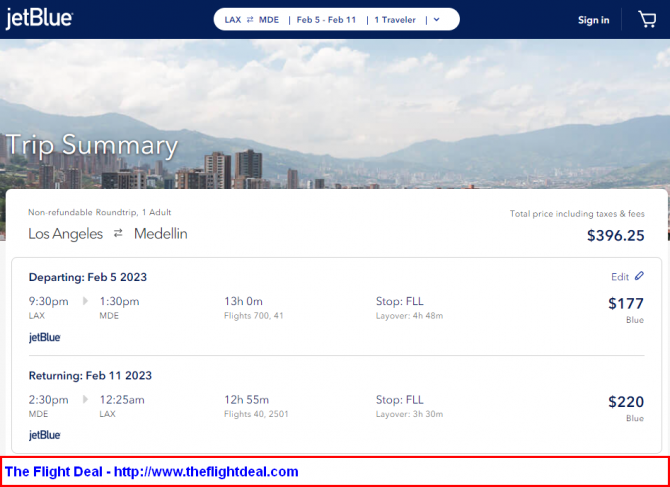Click Returning: Feb 11 2023 heading

pos(90,376)
